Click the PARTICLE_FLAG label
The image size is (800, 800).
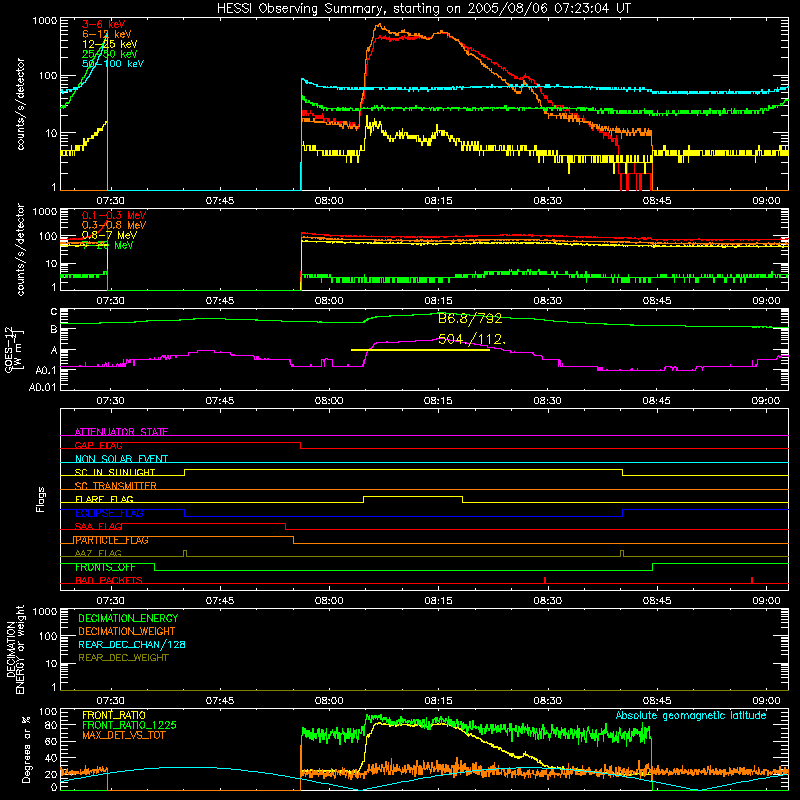tap(111, 540)
